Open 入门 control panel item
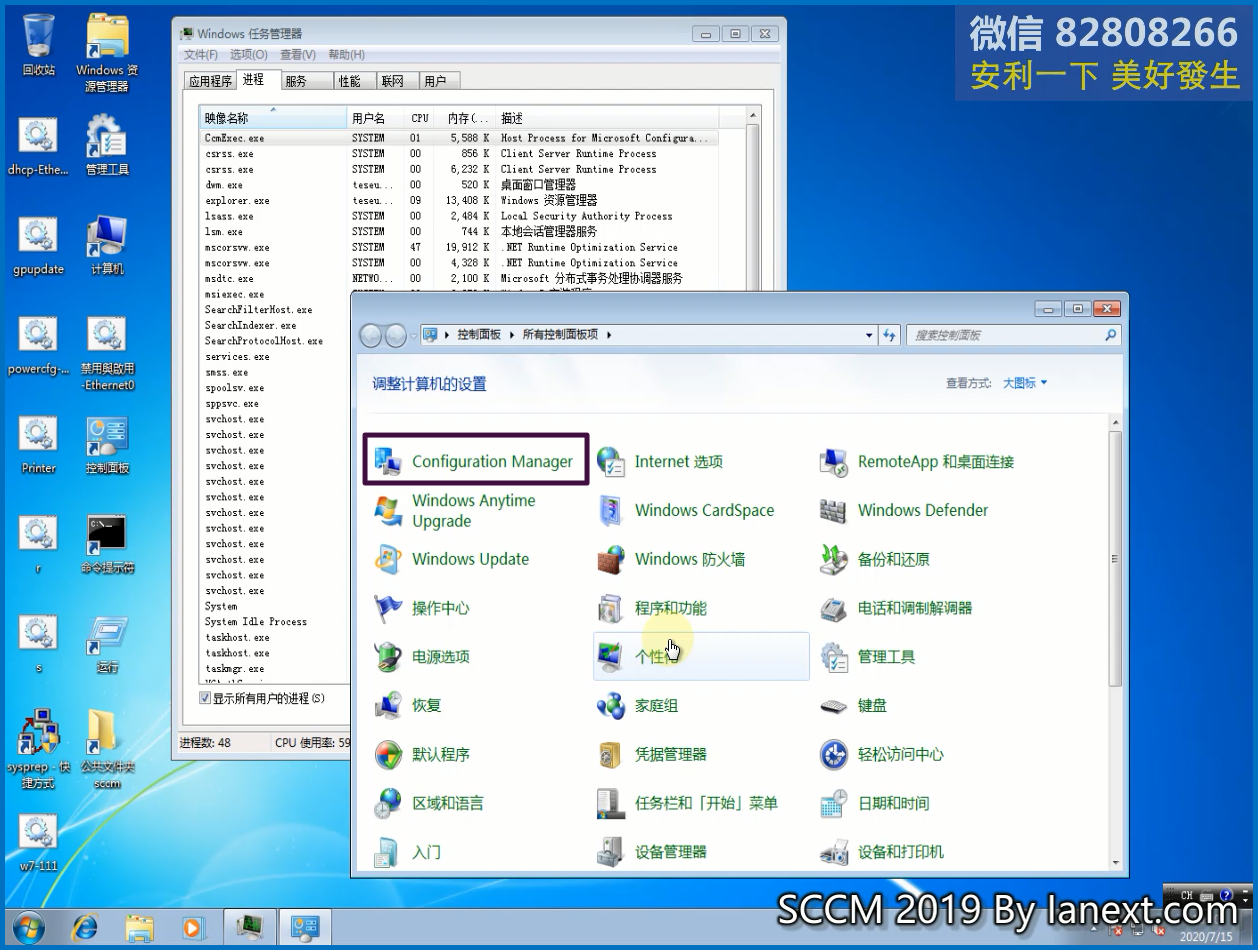 click(408, 852)
